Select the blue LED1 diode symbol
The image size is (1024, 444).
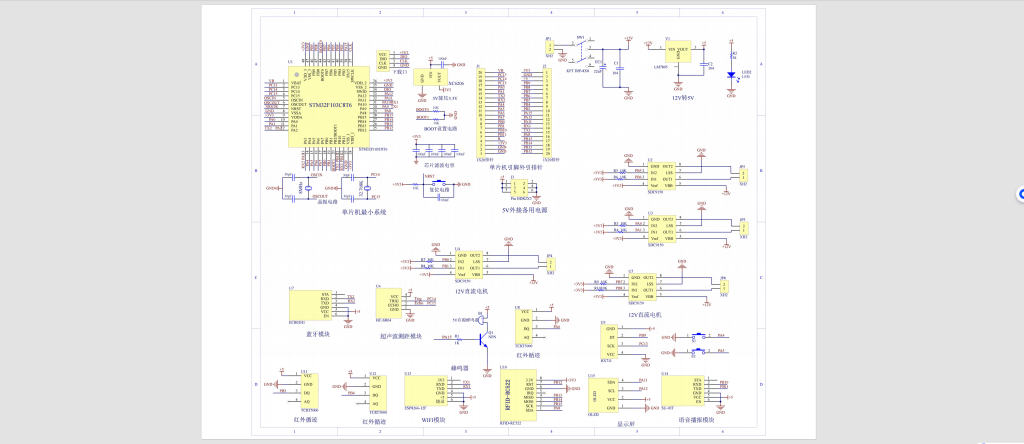(x=732, y=73)
